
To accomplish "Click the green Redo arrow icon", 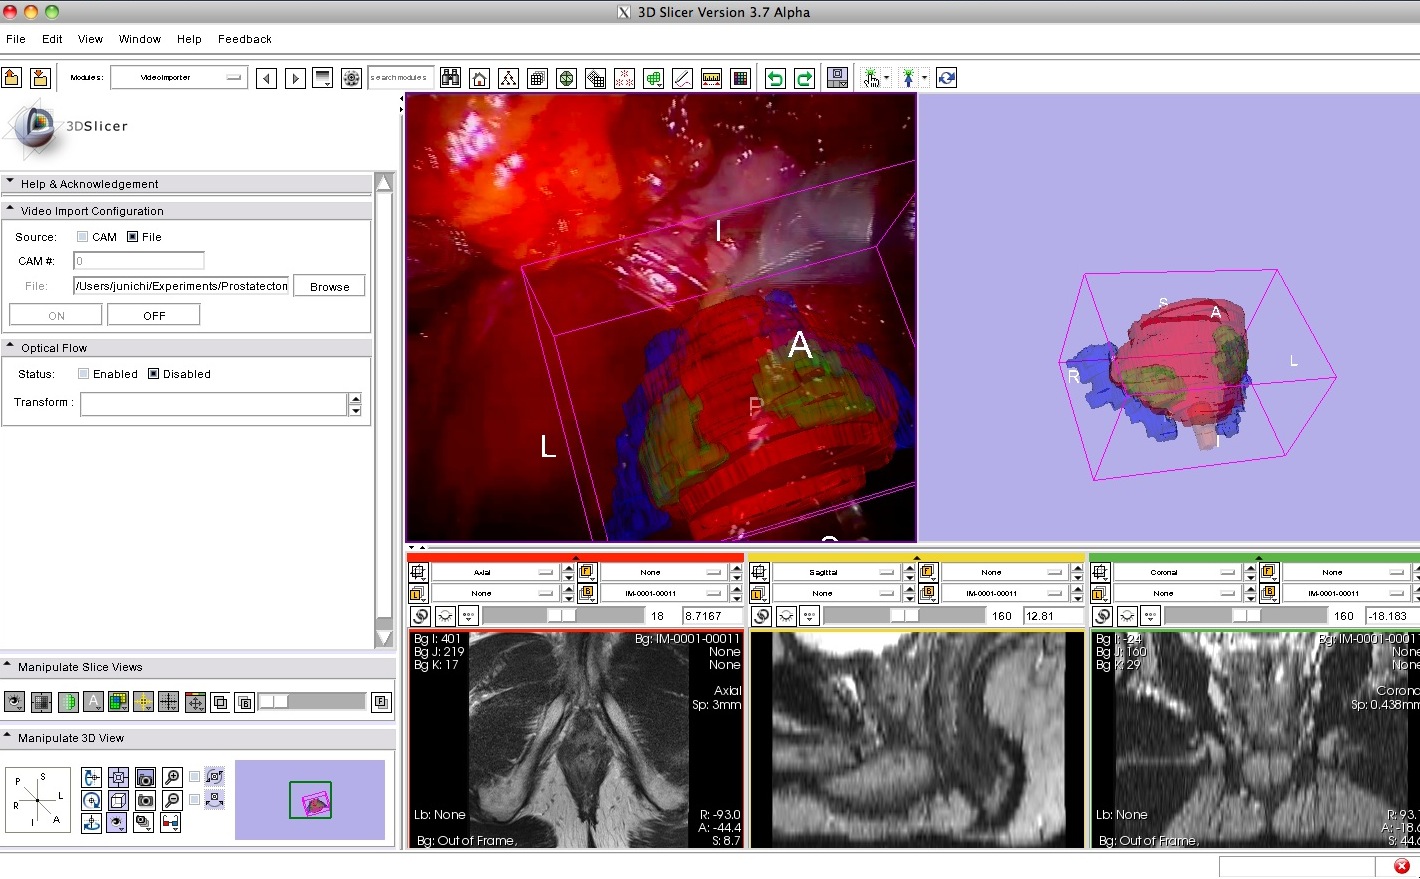I will coord(804,78).
